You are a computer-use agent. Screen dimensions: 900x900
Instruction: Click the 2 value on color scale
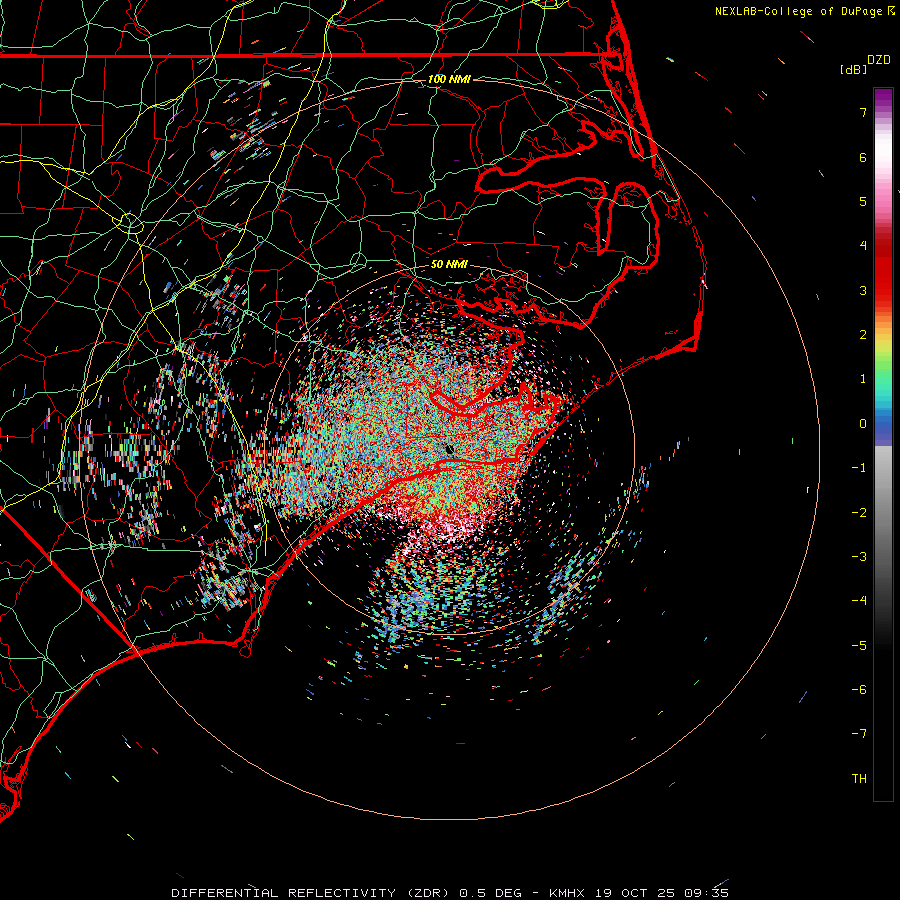click(x=863, y=335)
